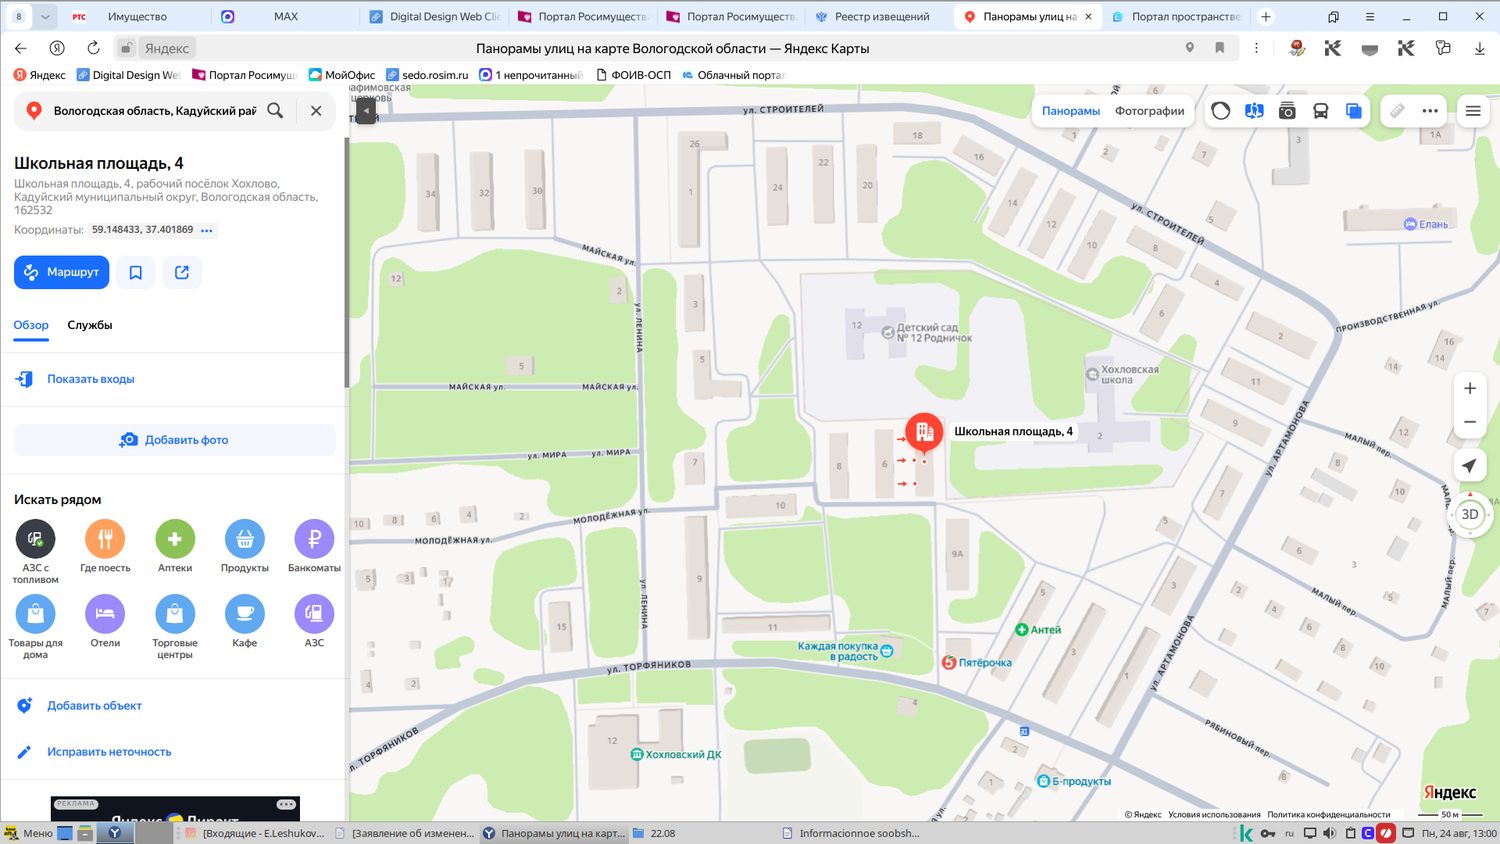The image size is (1500, 844).
Task: Share the place via the share icon
Action: click(x=182, y=272)
